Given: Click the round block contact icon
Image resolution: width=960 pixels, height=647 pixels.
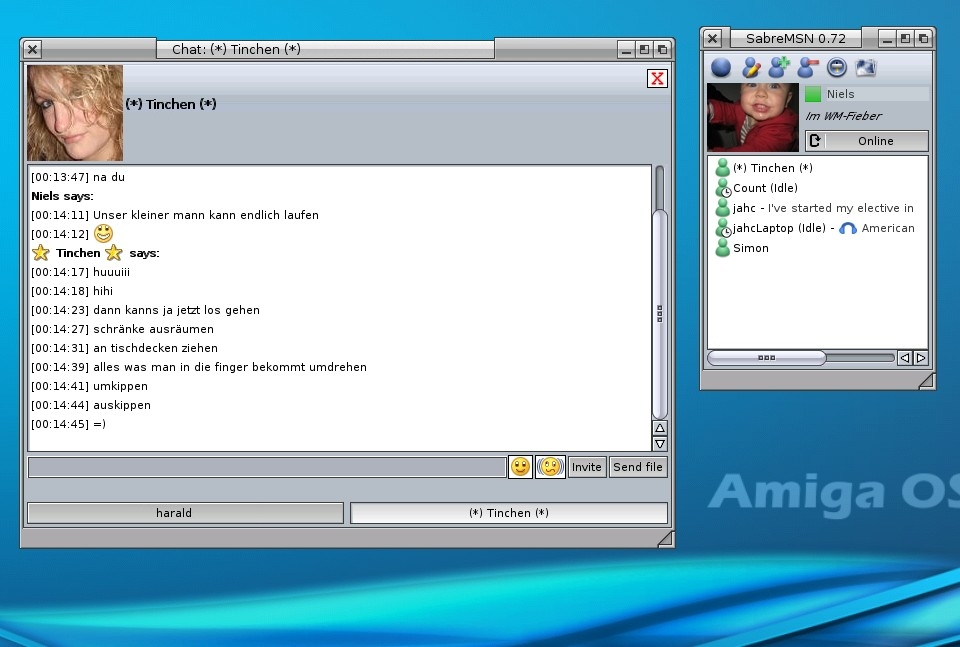Looking at the screenshot, I should tap(837, 67).
